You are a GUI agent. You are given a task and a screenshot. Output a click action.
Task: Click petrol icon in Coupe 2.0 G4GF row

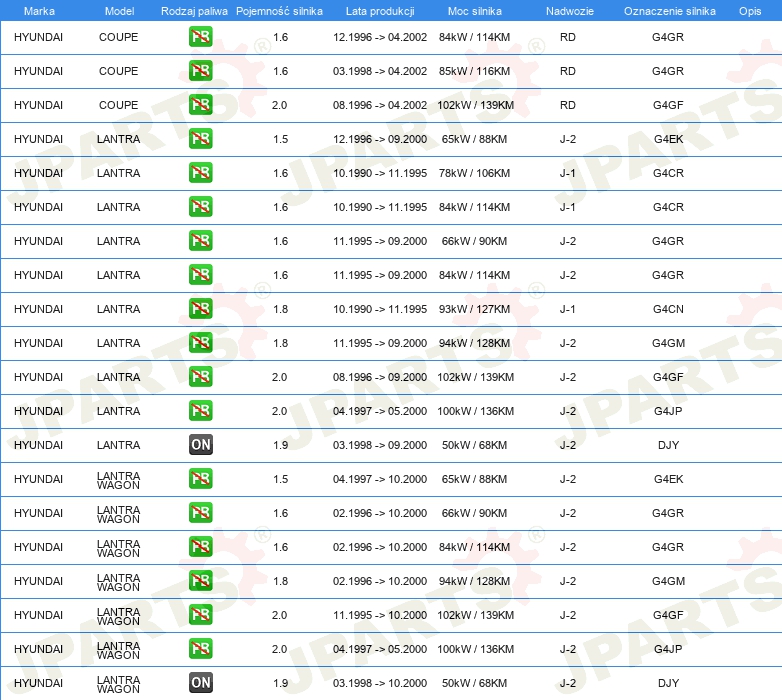[x=200, y=105]
